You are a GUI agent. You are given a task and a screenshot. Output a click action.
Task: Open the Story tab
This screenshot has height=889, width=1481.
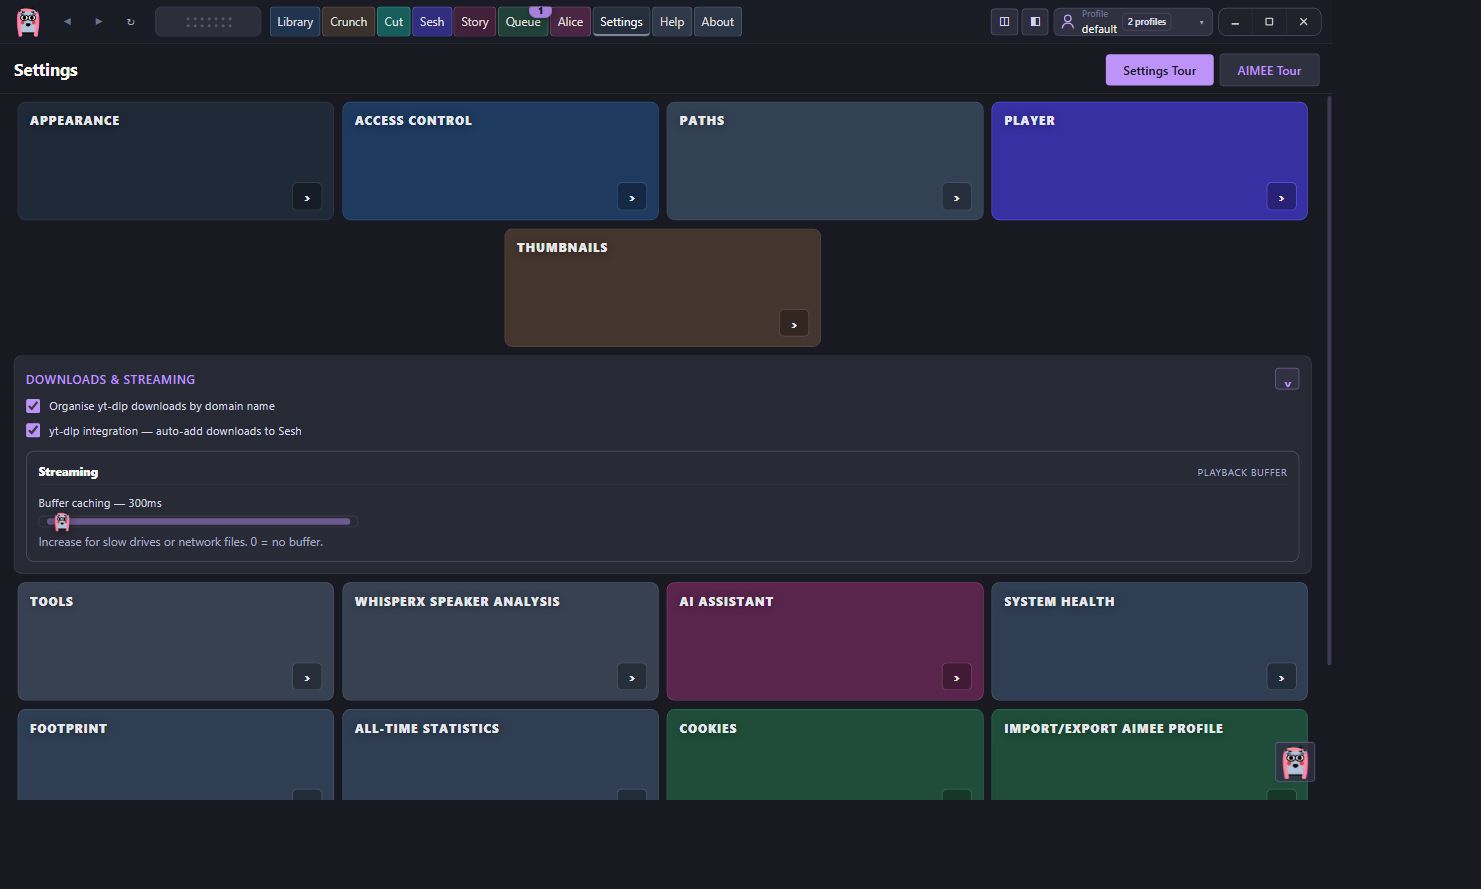(x=475, y=21)
